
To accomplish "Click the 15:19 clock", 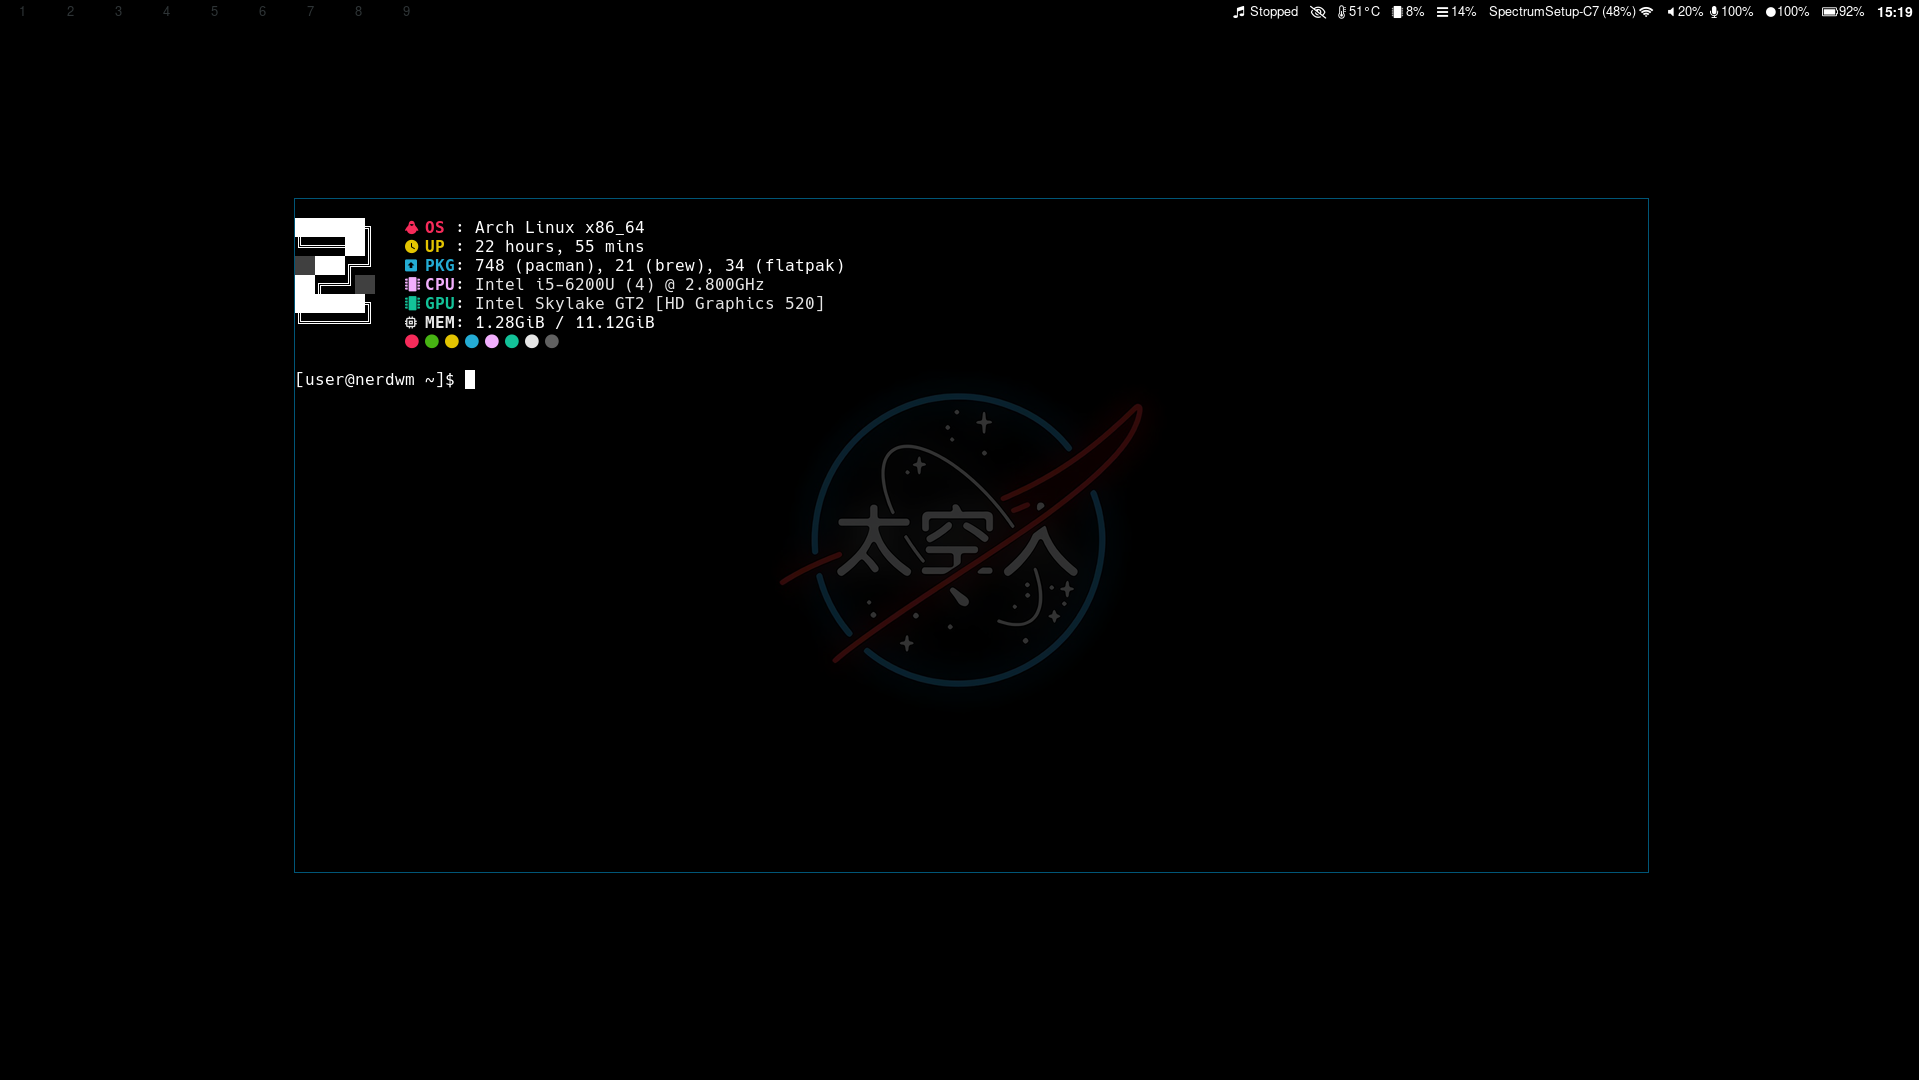I will [x=1894, y=12].
